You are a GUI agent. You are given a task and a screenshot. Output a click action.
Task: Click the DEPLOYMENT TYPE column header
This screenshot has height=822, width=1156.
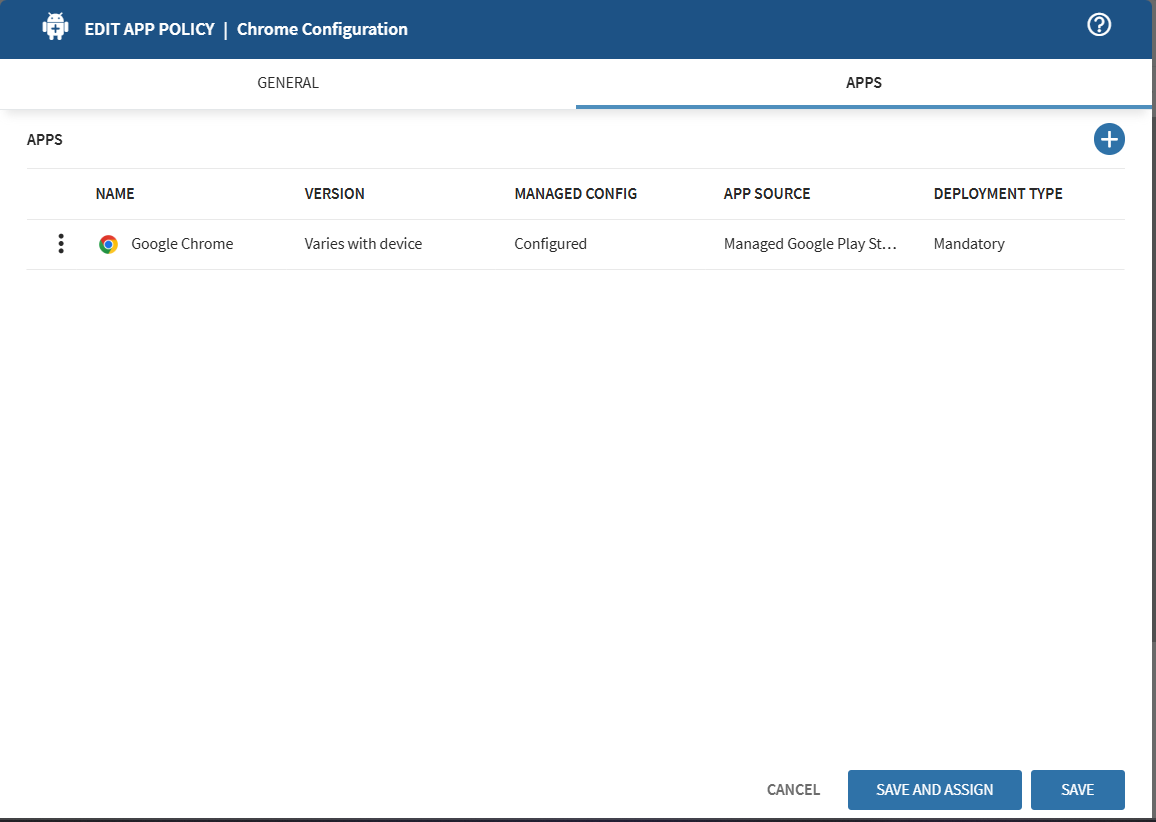click(998, 193)
